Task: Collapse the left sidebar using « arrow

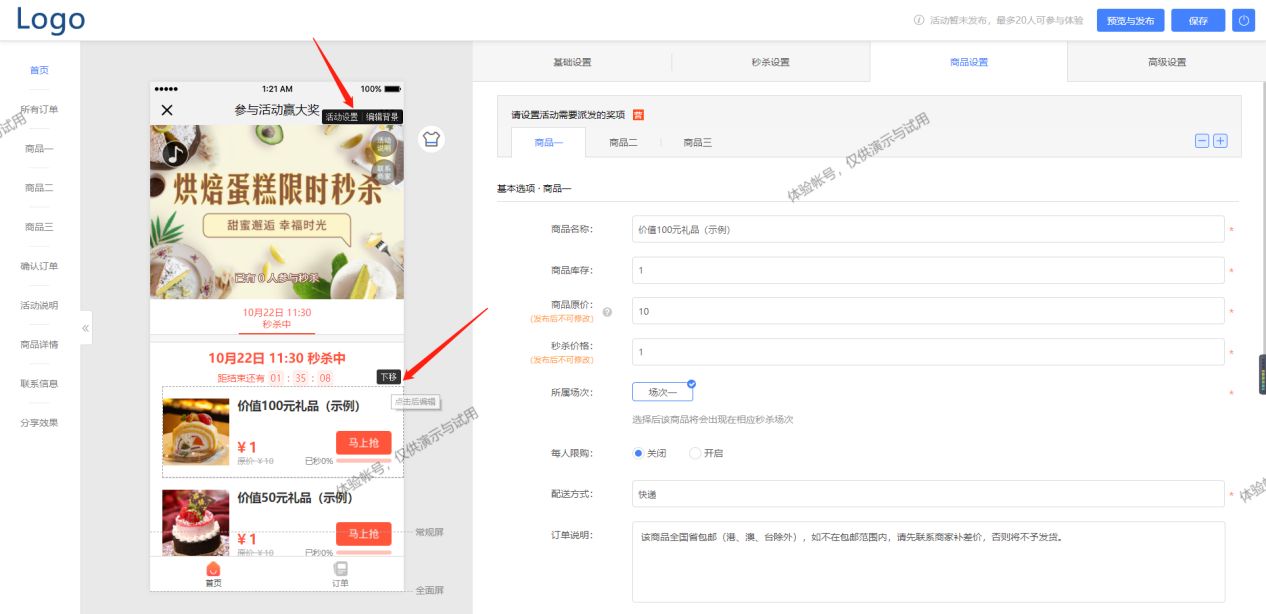Action: tap(85, 327)
